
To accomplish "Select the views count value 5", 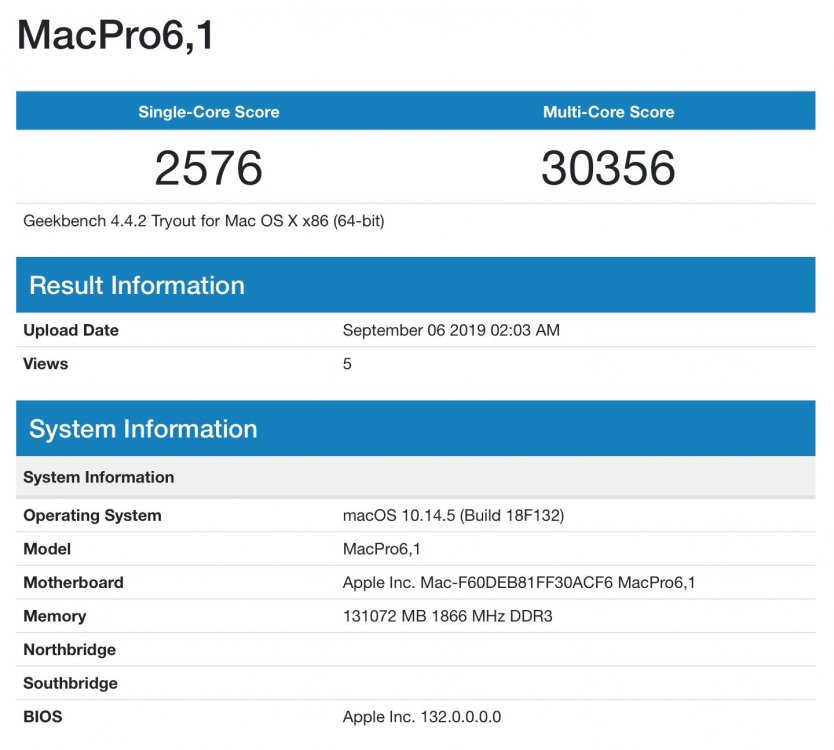I will pos(347,364).
